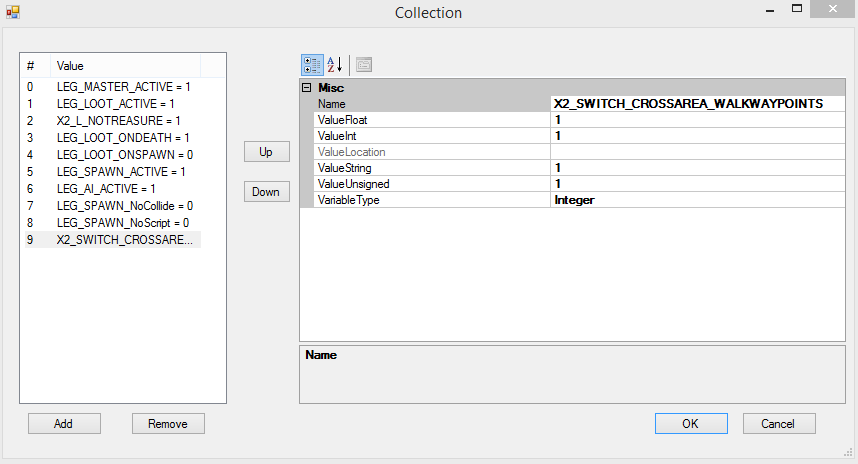Edit the Name value X2_SWITCH_CROSSAREA_WALKWAYPOINTS
This screenshot has height=464, width=858.
[x=697, y=103]
